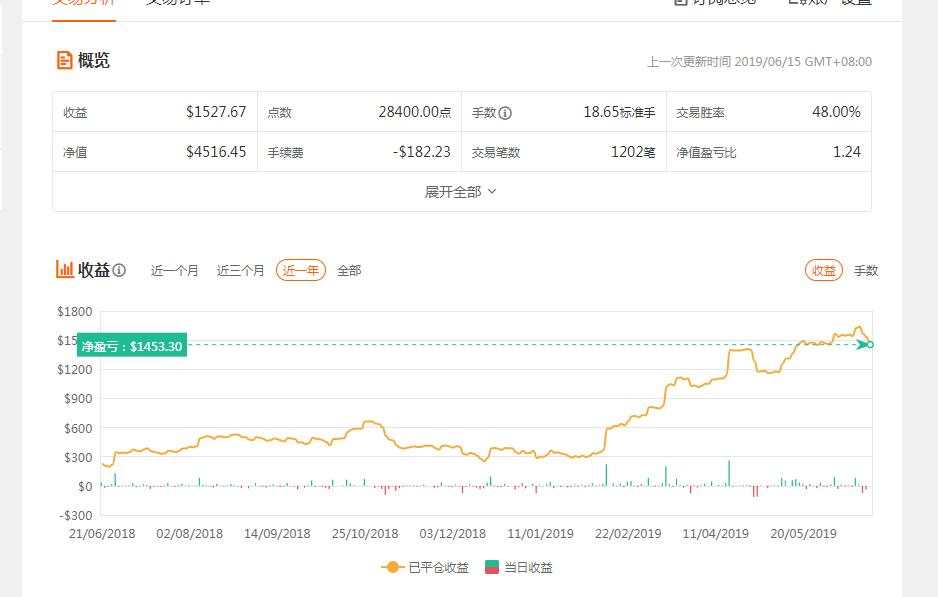Open the 交易订单 tab
Screen dimensions: 938x597
coord(178,2)
